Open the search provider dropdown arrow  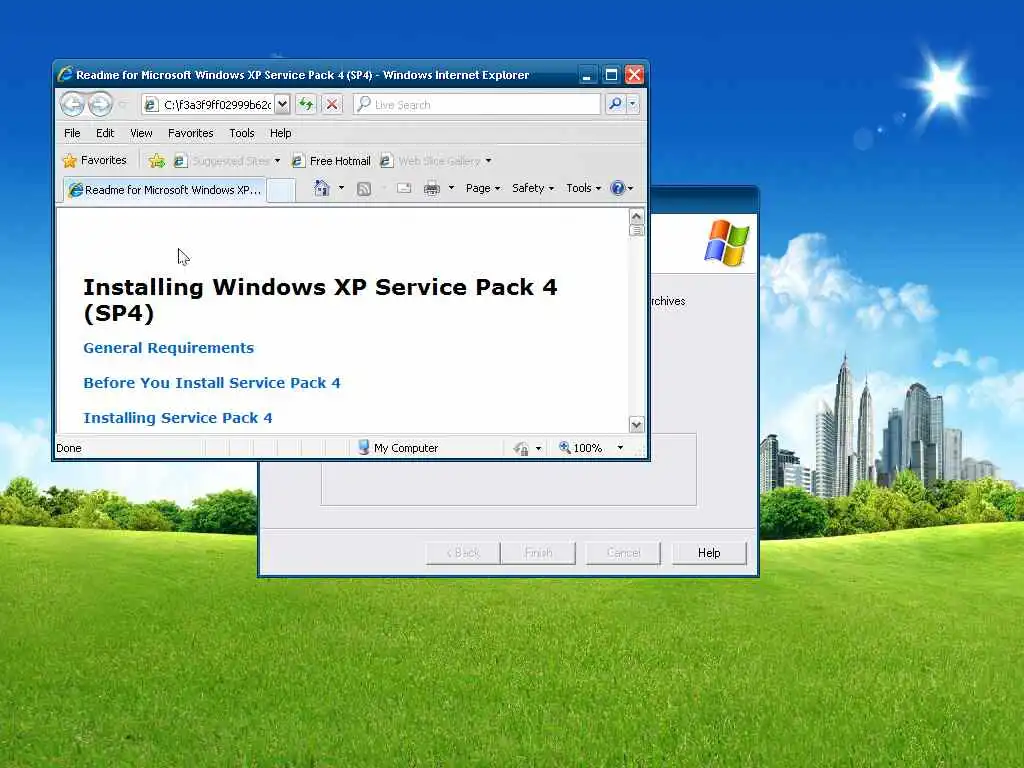632,104
